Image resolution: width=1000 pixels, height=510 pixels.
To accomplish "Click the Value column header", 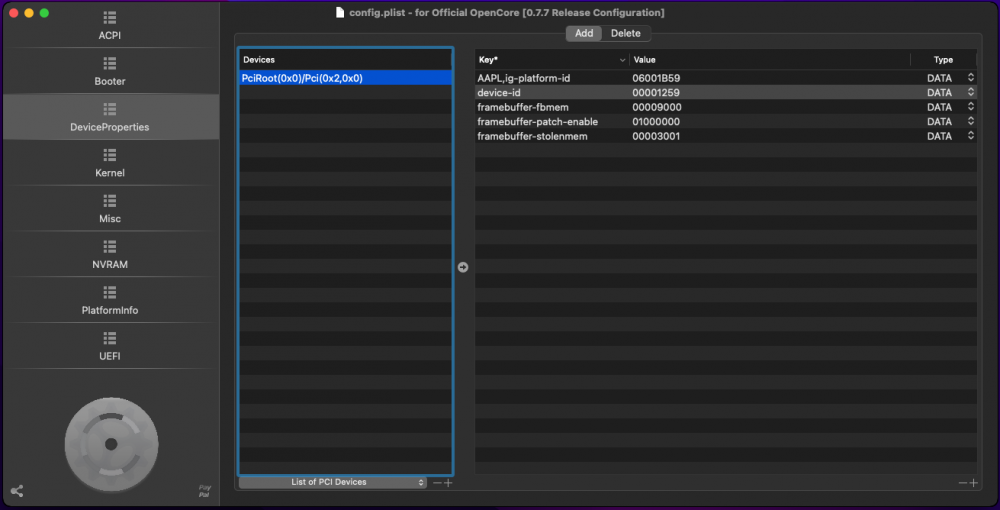I will (x=770, y=60).
